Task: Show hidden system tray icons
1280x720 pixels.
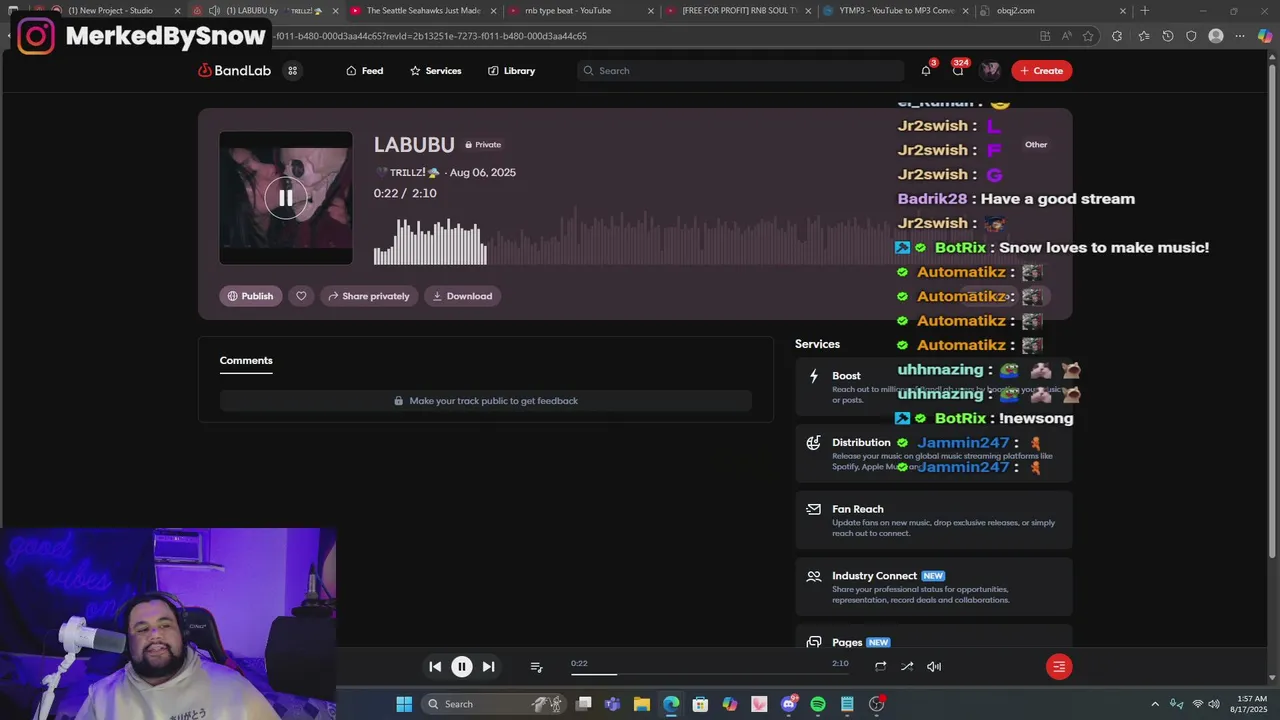Action: coord(1155,704)
